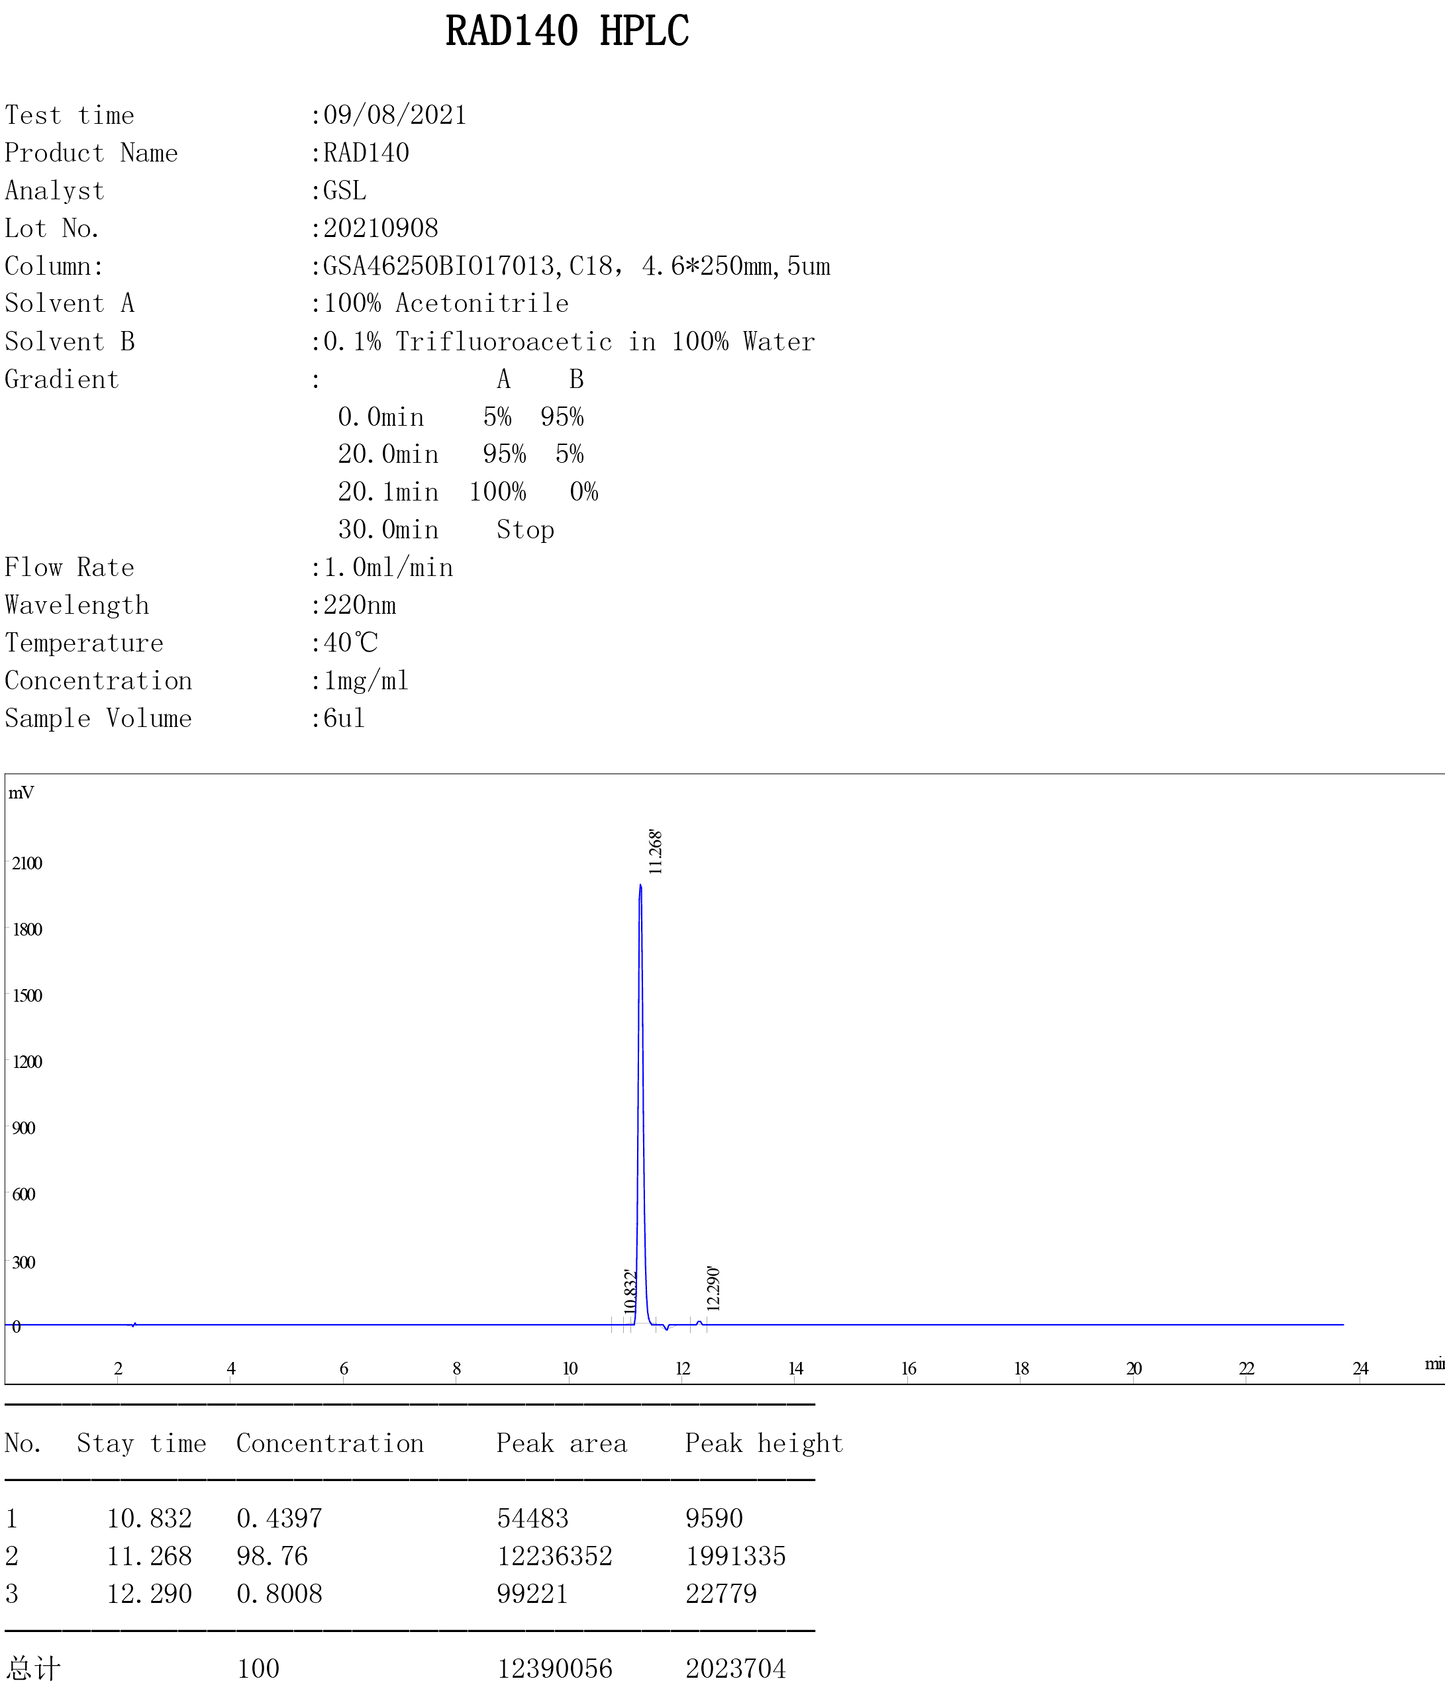Click the small peak label '12.290'
The height and width of the screenshot is (1687, 1445).
point(713,1289)
